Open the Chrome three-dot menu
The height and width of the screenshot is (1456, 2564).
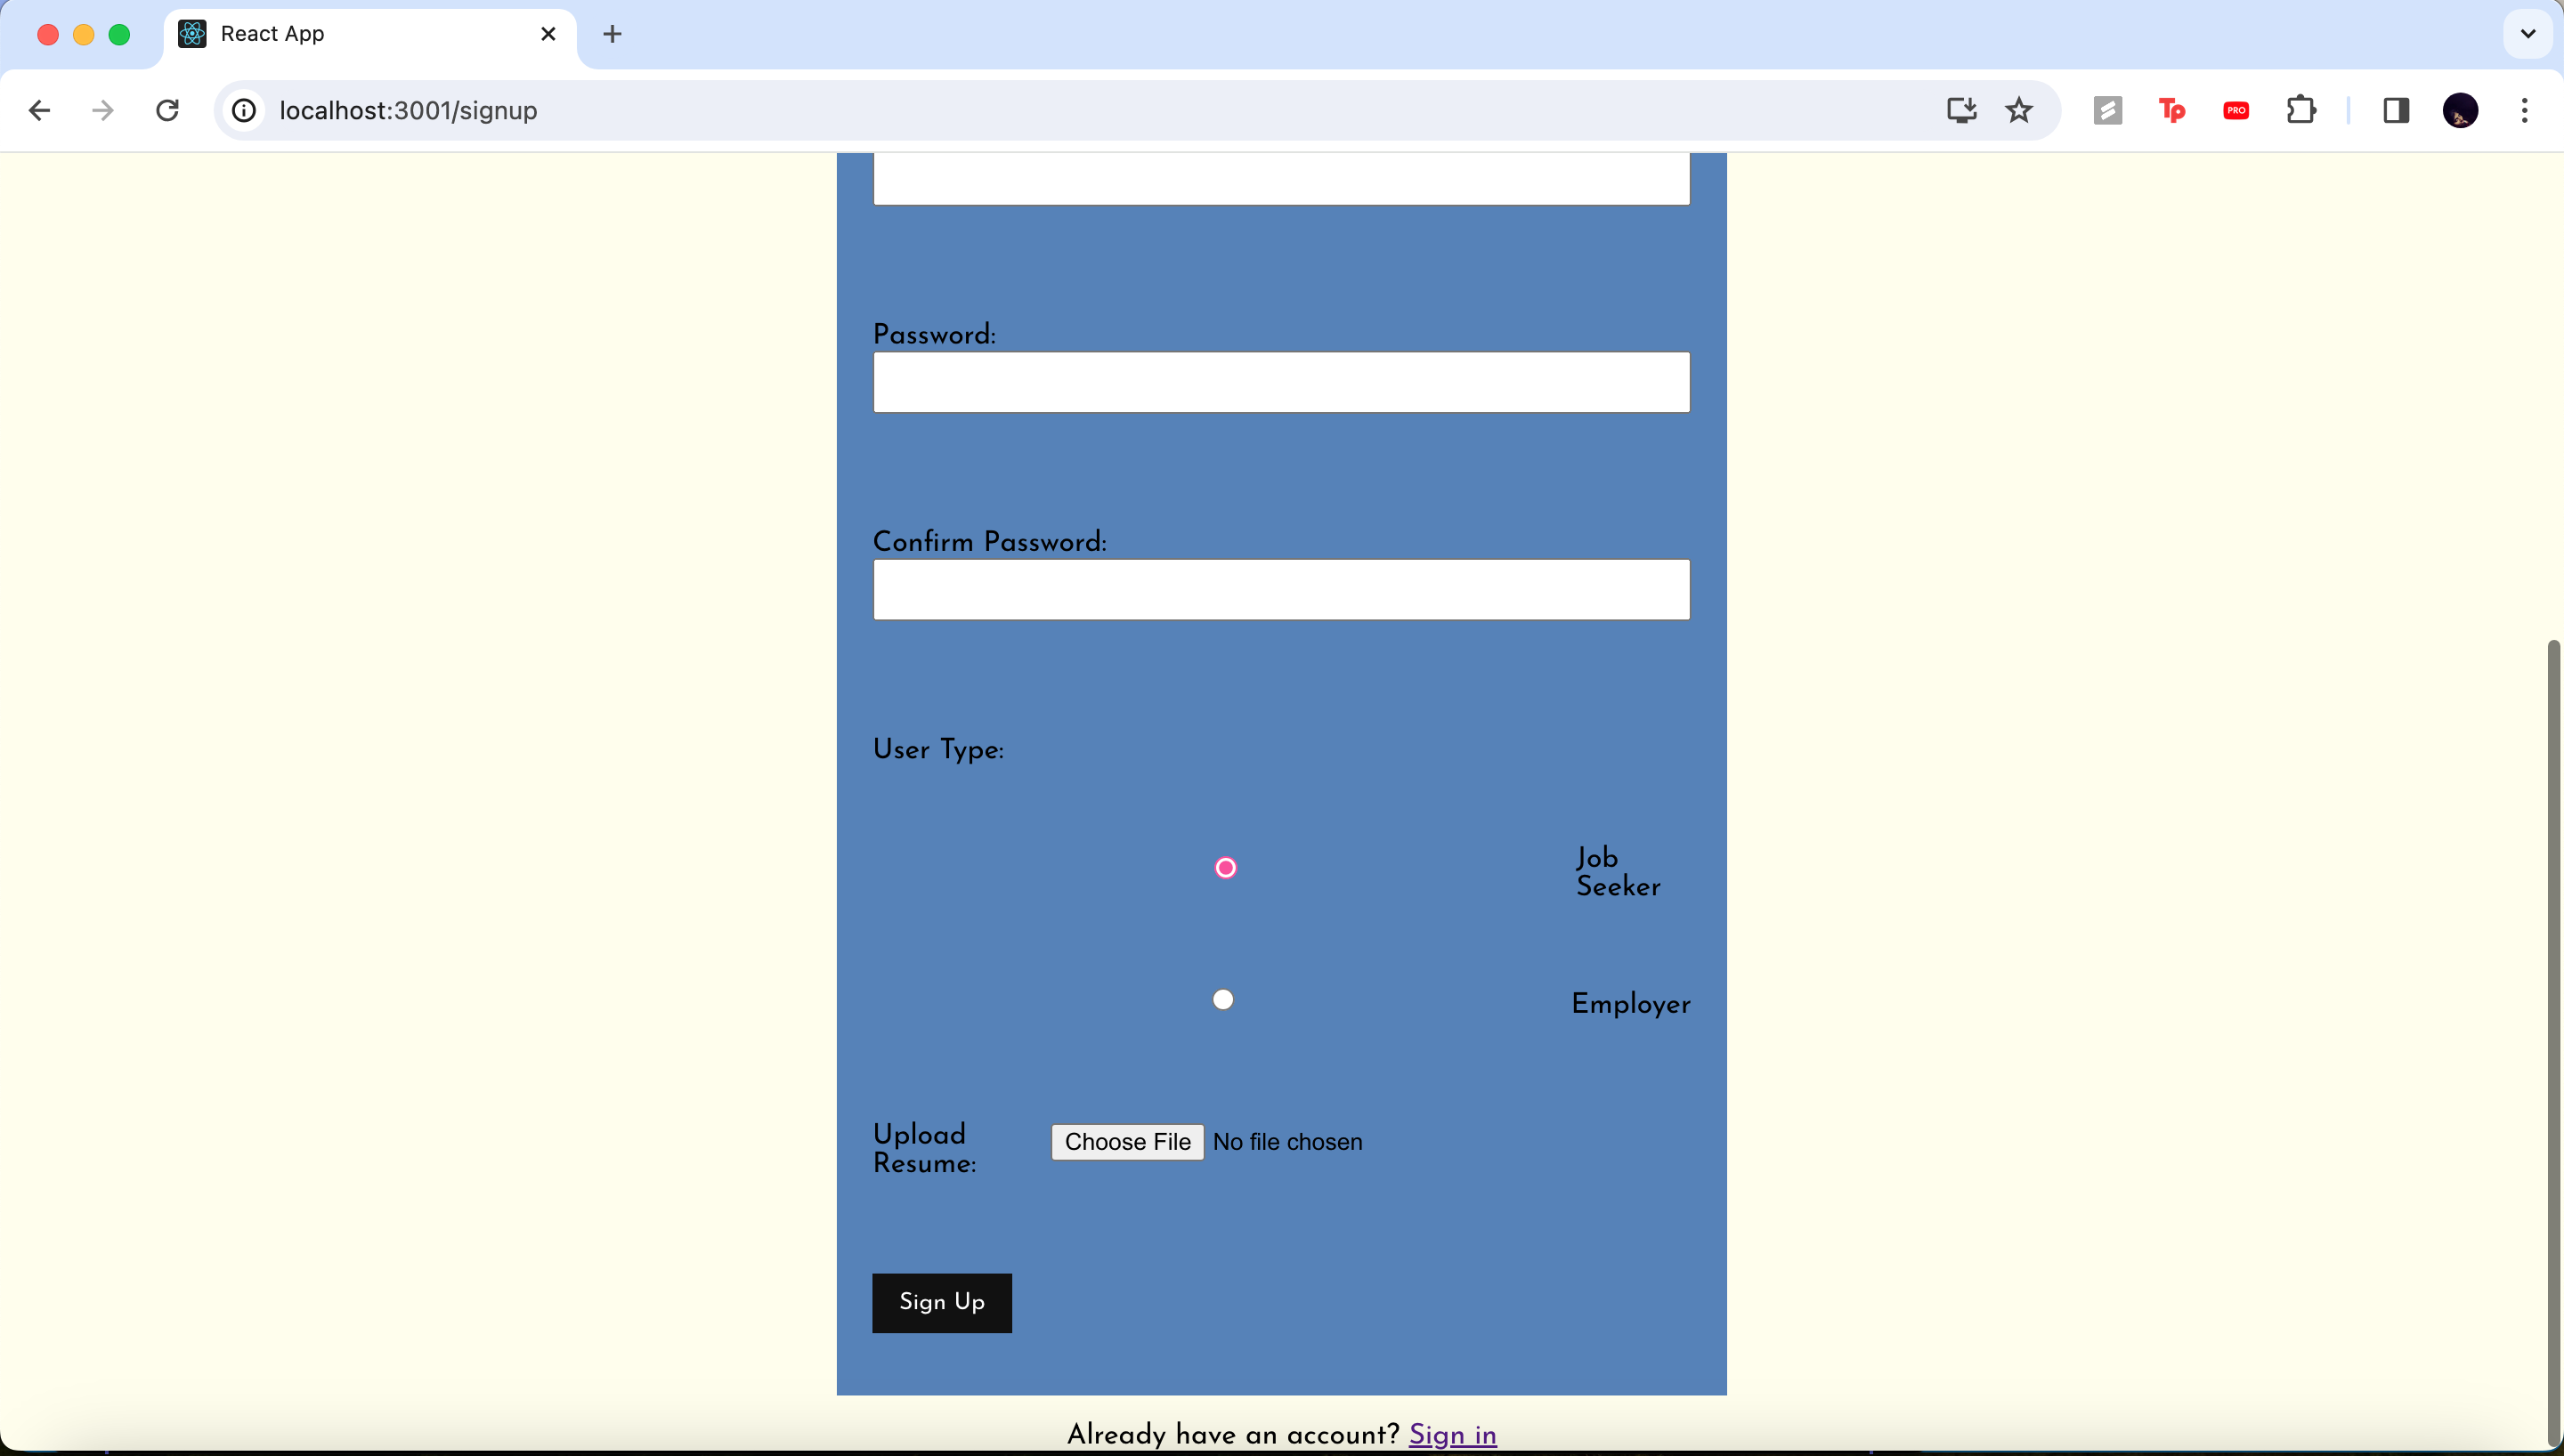pyautogui.click(x=2524, y=110)
